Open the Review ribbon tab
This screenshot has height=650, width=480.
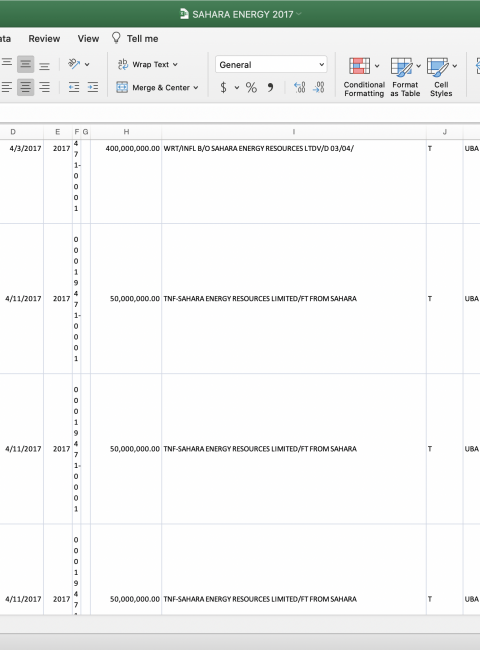tap(44, 39)
